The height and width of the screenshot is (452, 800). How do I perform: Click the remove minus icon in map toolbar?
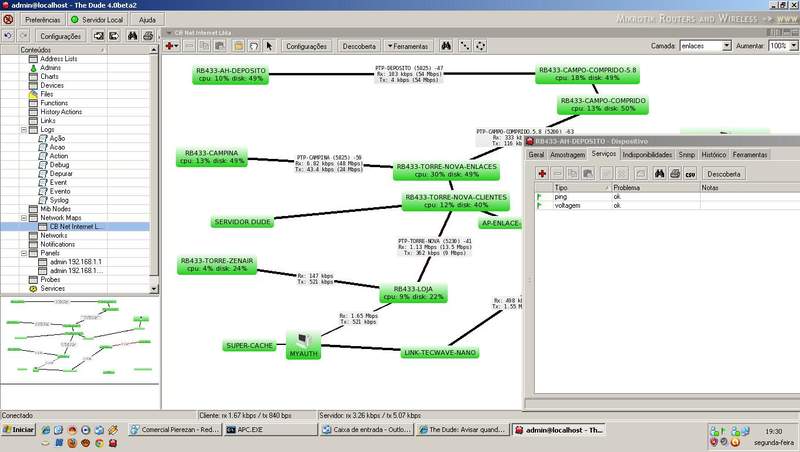(189, 46)
